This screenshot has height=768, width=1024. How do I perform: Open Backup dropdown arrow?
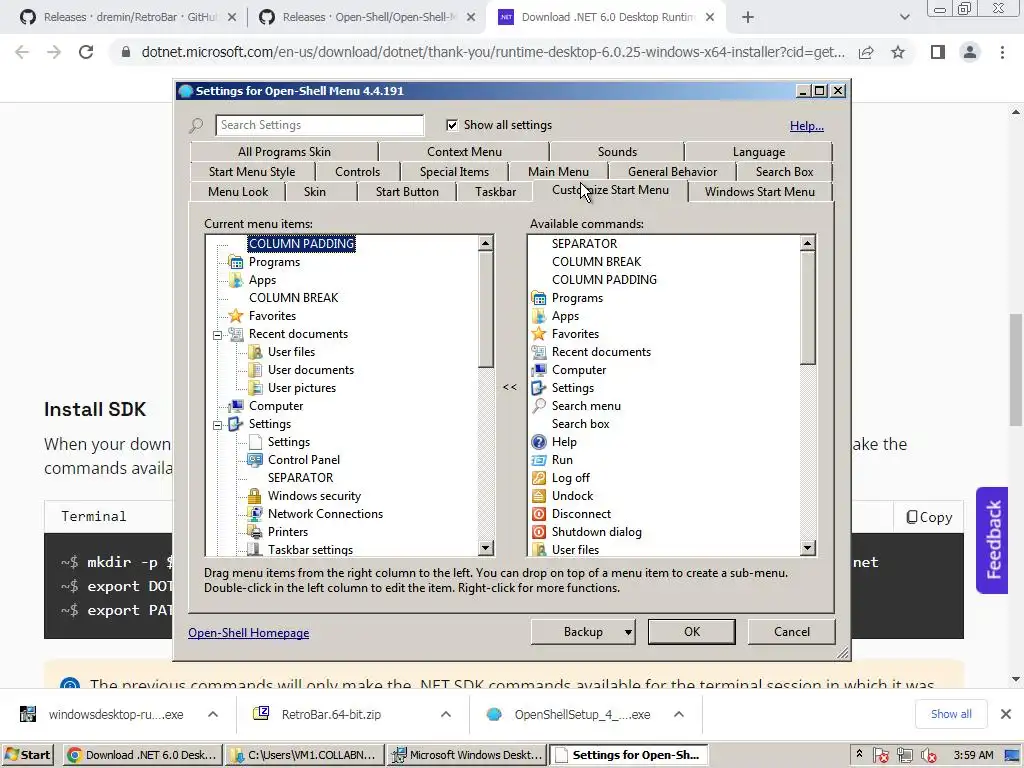[628, 632]
